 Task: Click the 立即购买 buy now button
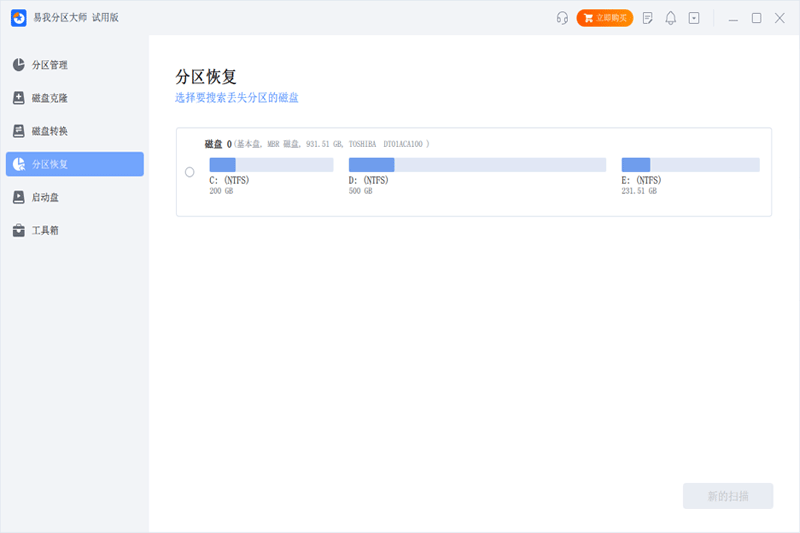(605, 18)
